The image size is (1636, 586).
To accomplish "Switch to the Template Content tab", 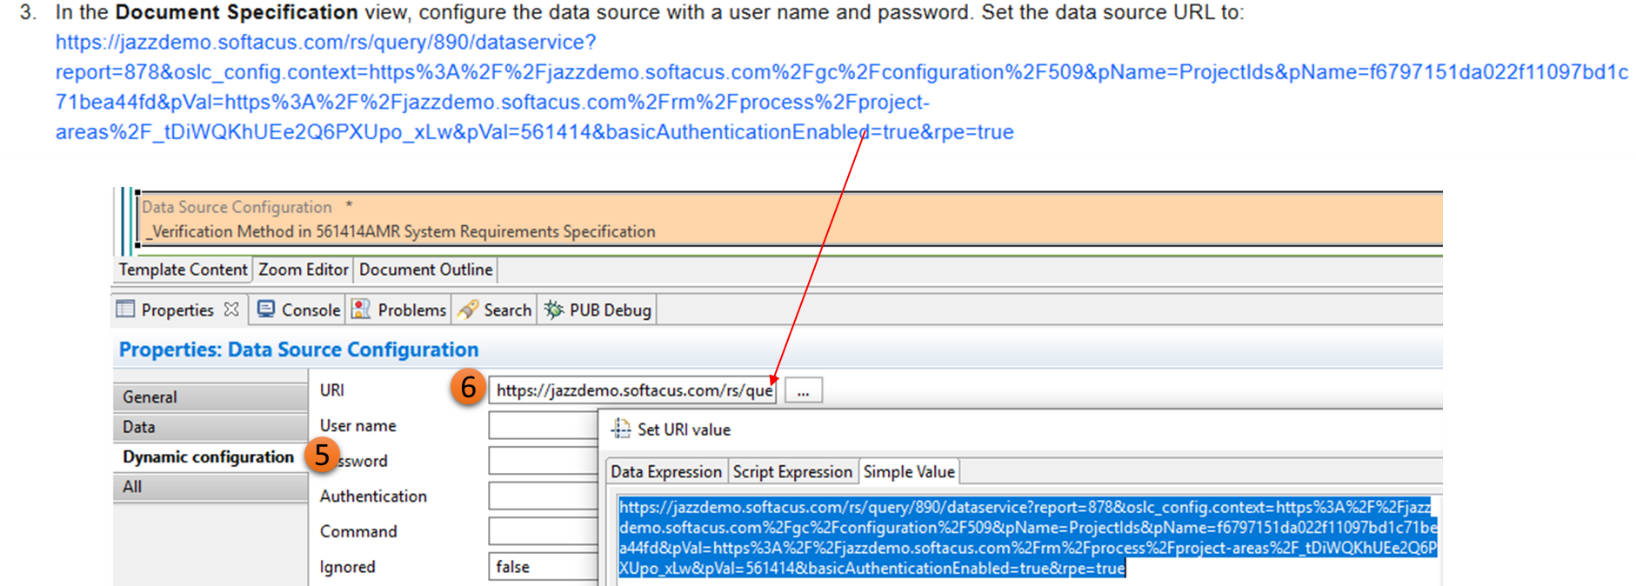I will [x=183, y=270].
